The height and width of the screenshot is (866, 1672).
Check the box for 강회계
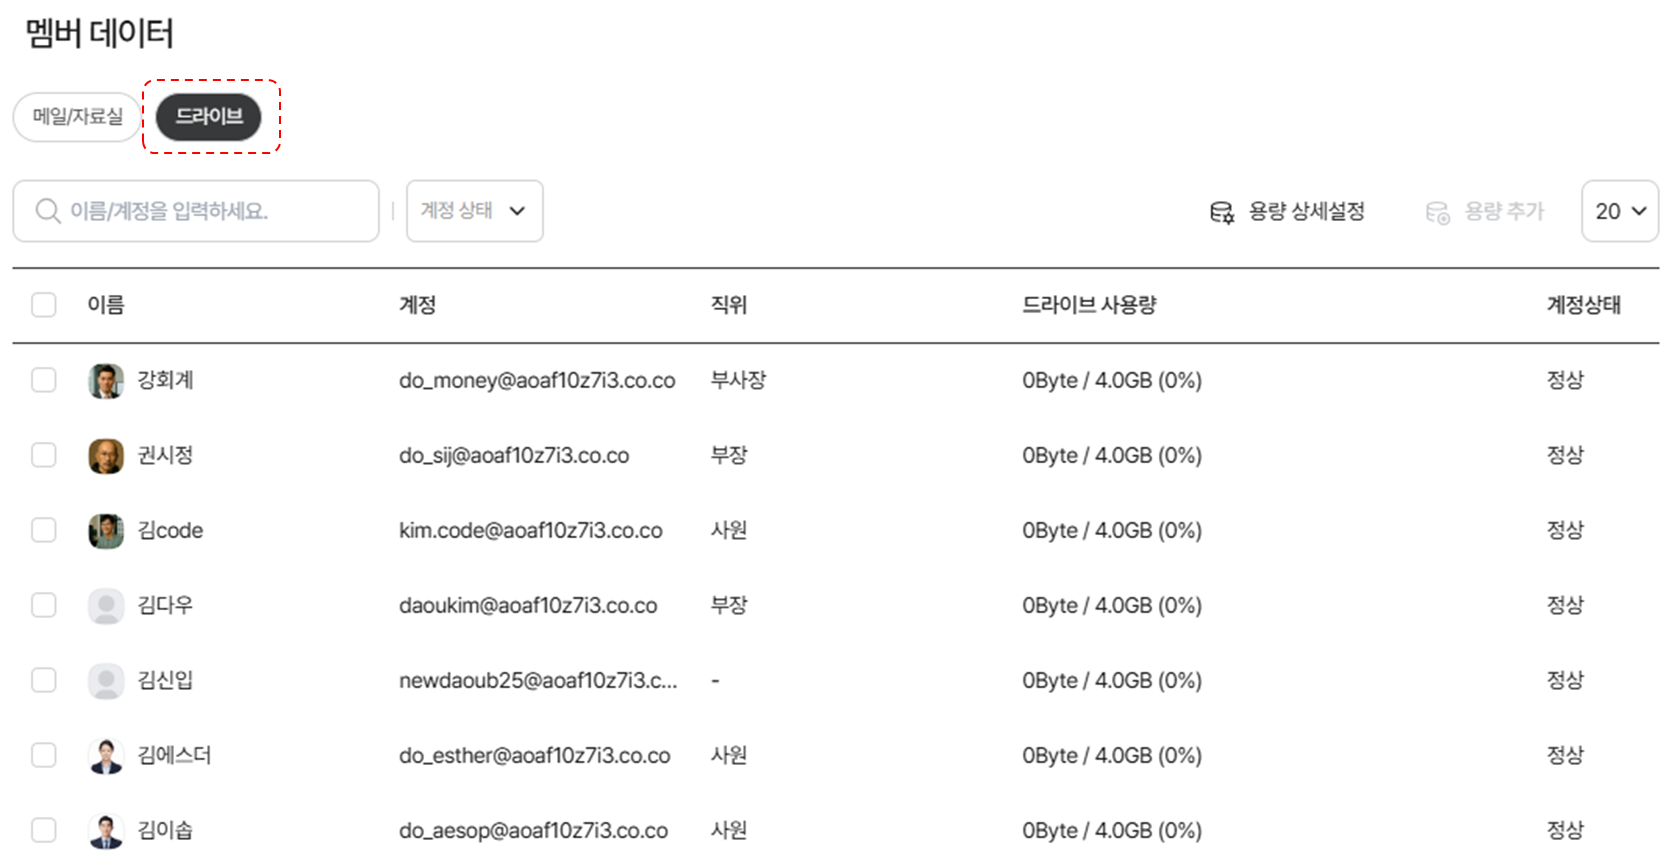pos(44,380)
